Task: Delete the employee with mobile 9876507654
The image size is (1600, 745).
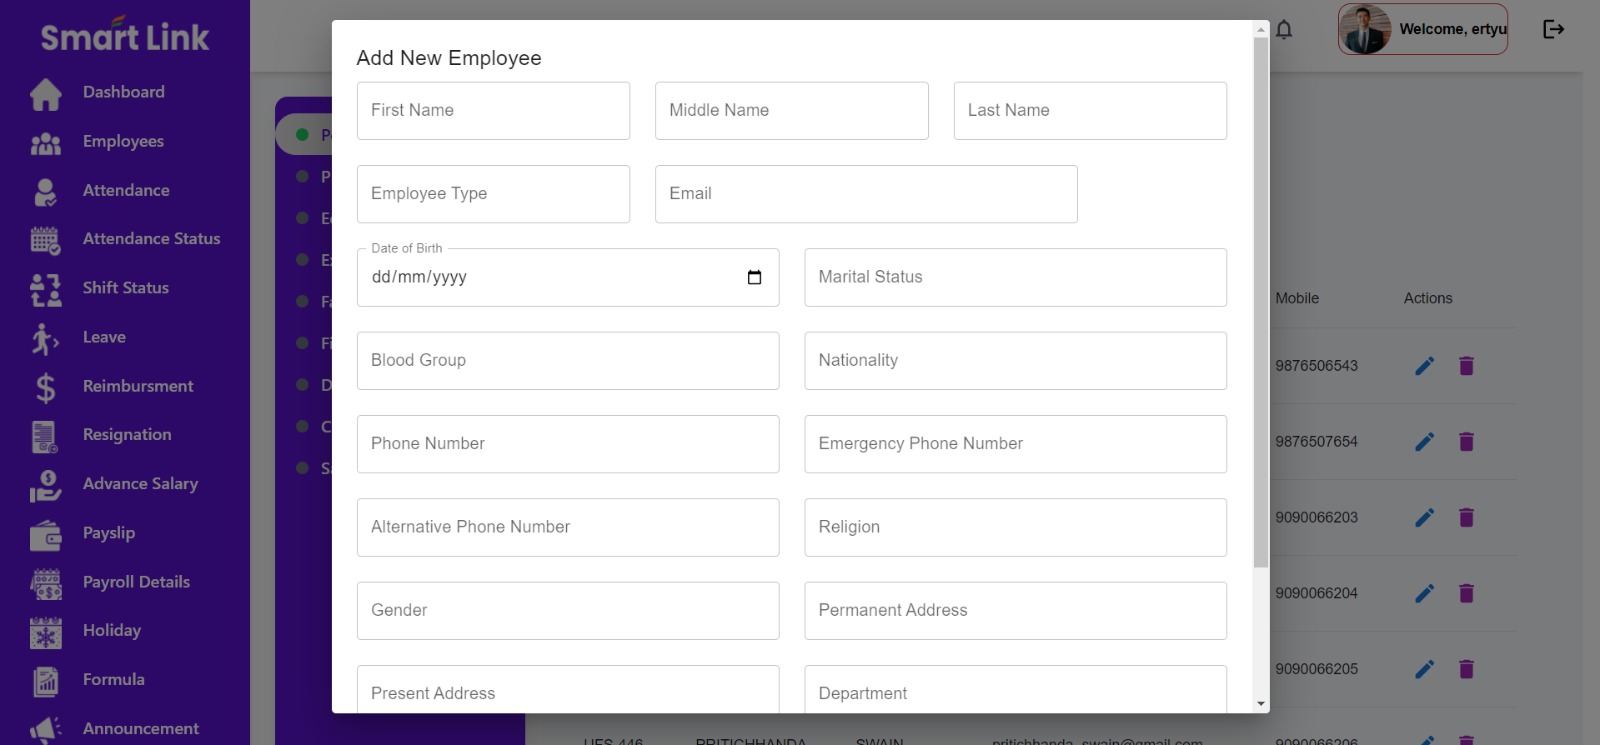Action: [1466, 442]
